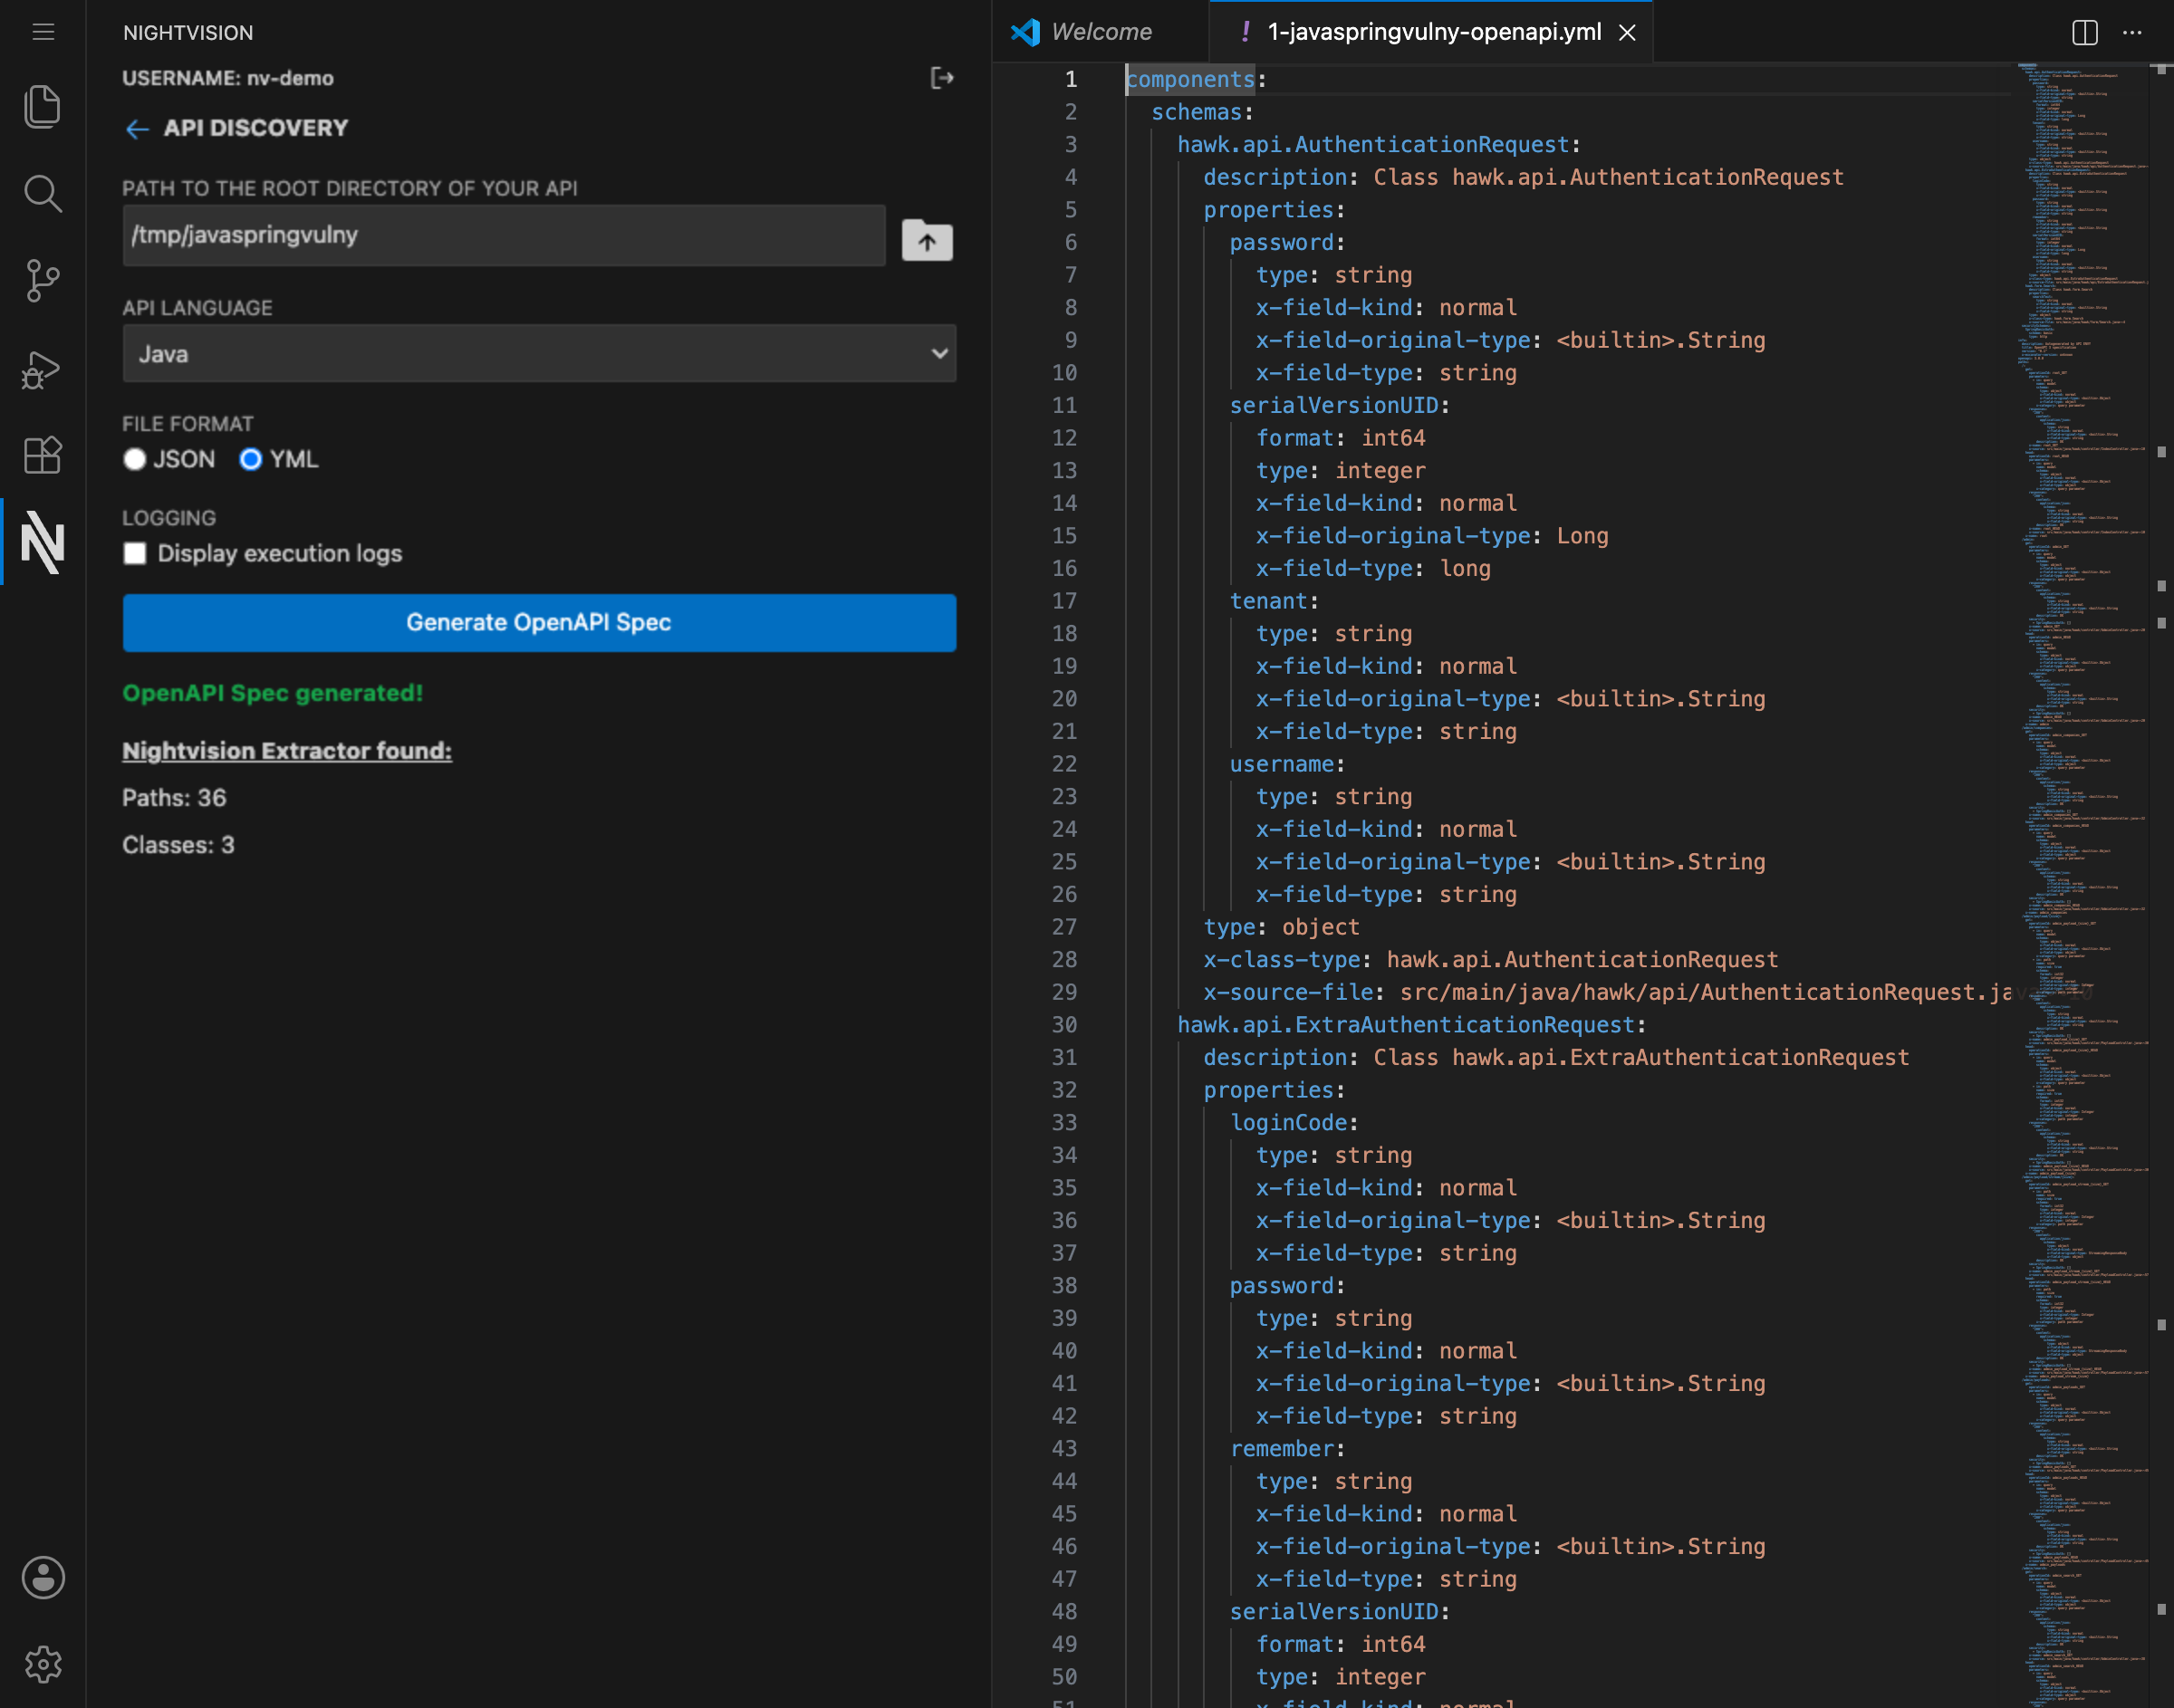
Task: Open the Accounts menu icon
Action: pyautogui.click(x=43, y=1578)
